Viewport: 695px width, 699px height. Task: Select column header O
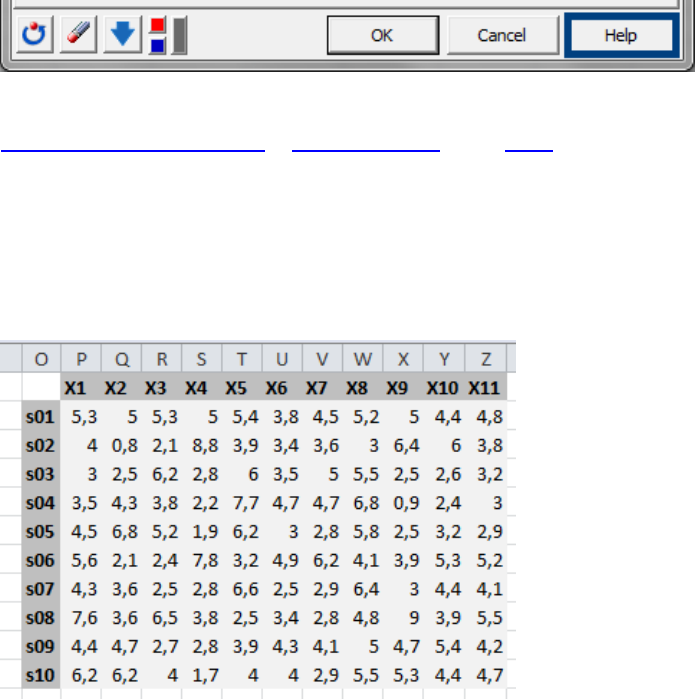[41, 359]
